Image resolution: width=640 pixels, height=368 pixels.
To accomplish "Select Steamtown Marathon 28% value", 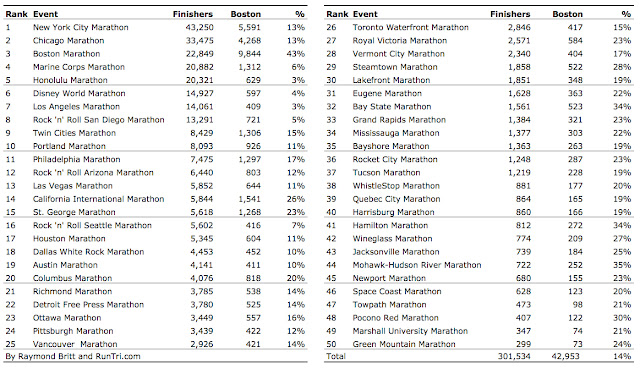I will 622,67.
